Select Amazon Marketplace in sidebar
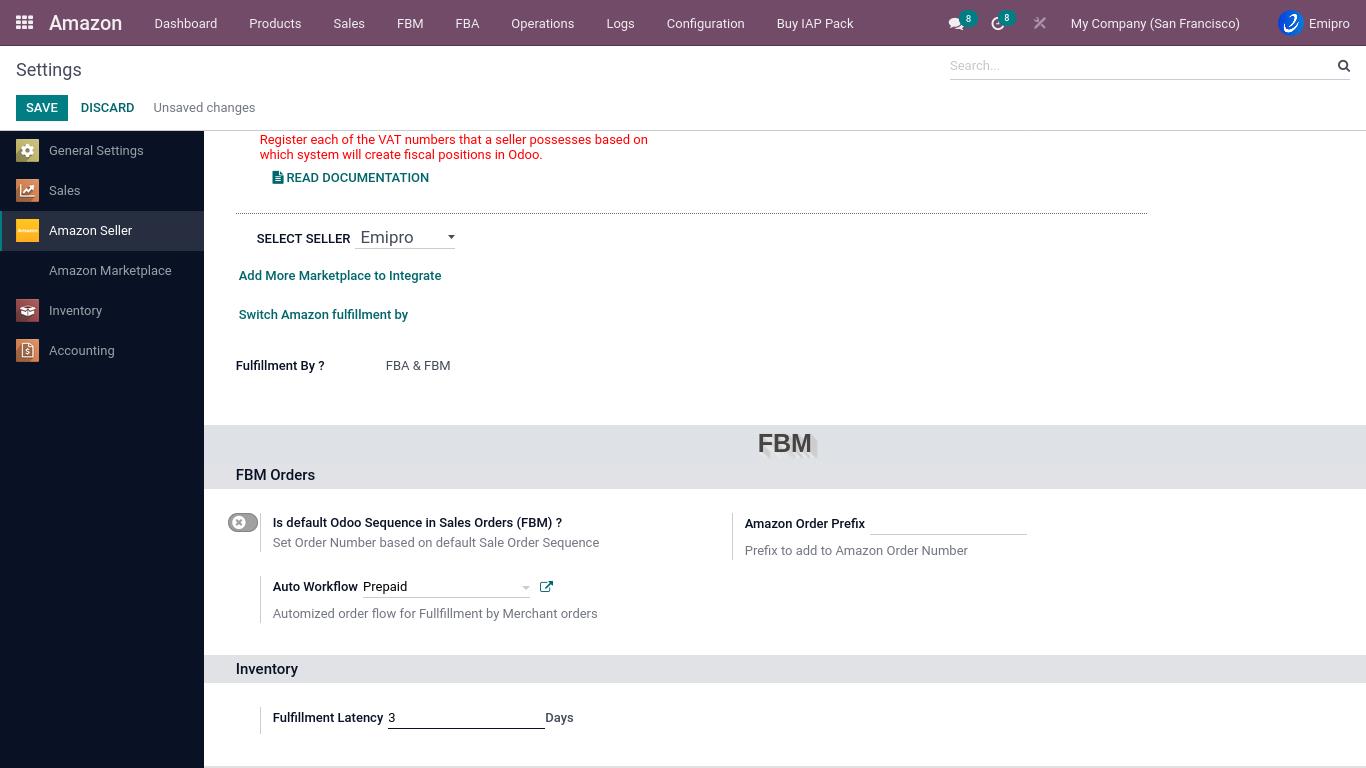1366x768 pixels. tap(102, 270)
